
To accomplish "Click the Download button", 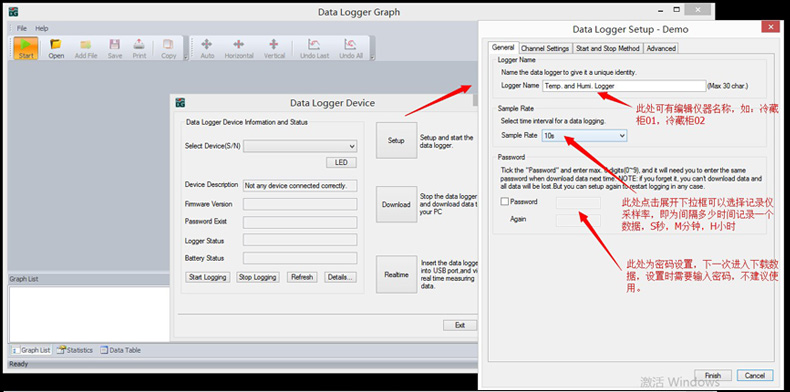I will click(x=397, y=204).
